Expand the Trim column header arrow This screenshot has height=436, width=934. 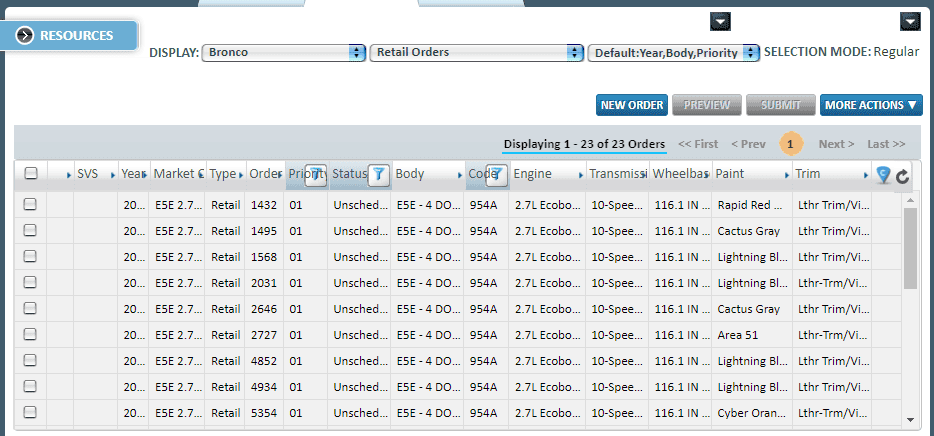click(x=866, y=175)
